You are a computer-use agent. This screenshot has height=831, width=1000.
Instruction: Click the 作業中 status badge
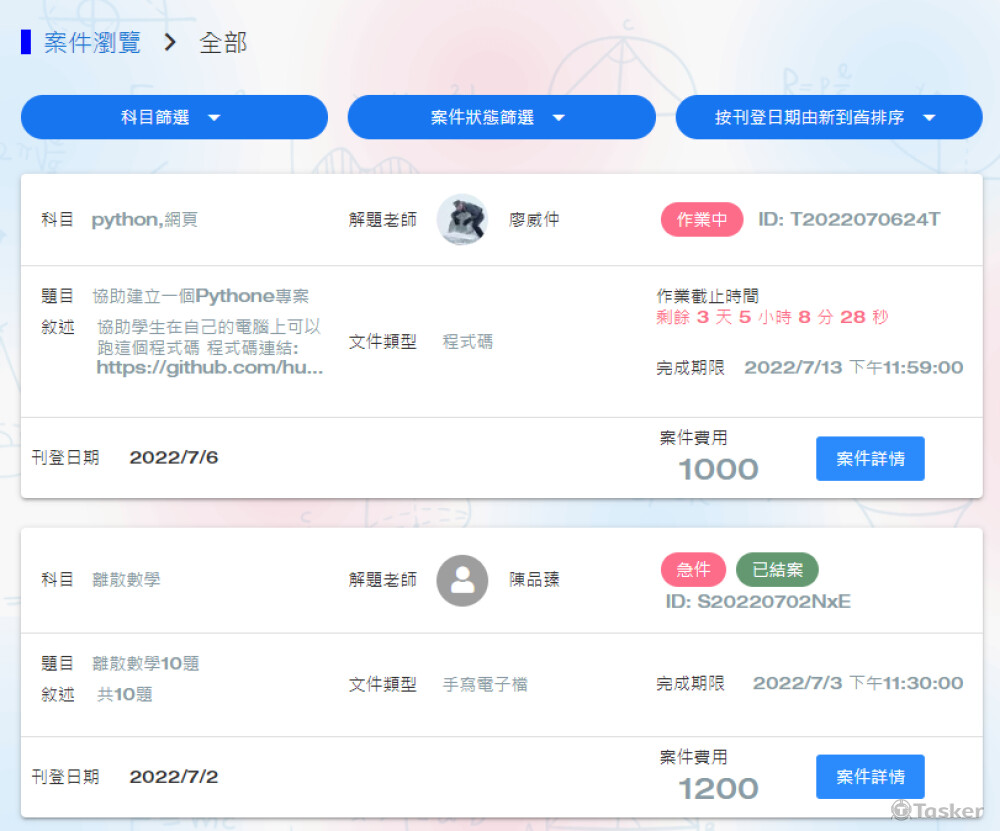pos(701,220)
